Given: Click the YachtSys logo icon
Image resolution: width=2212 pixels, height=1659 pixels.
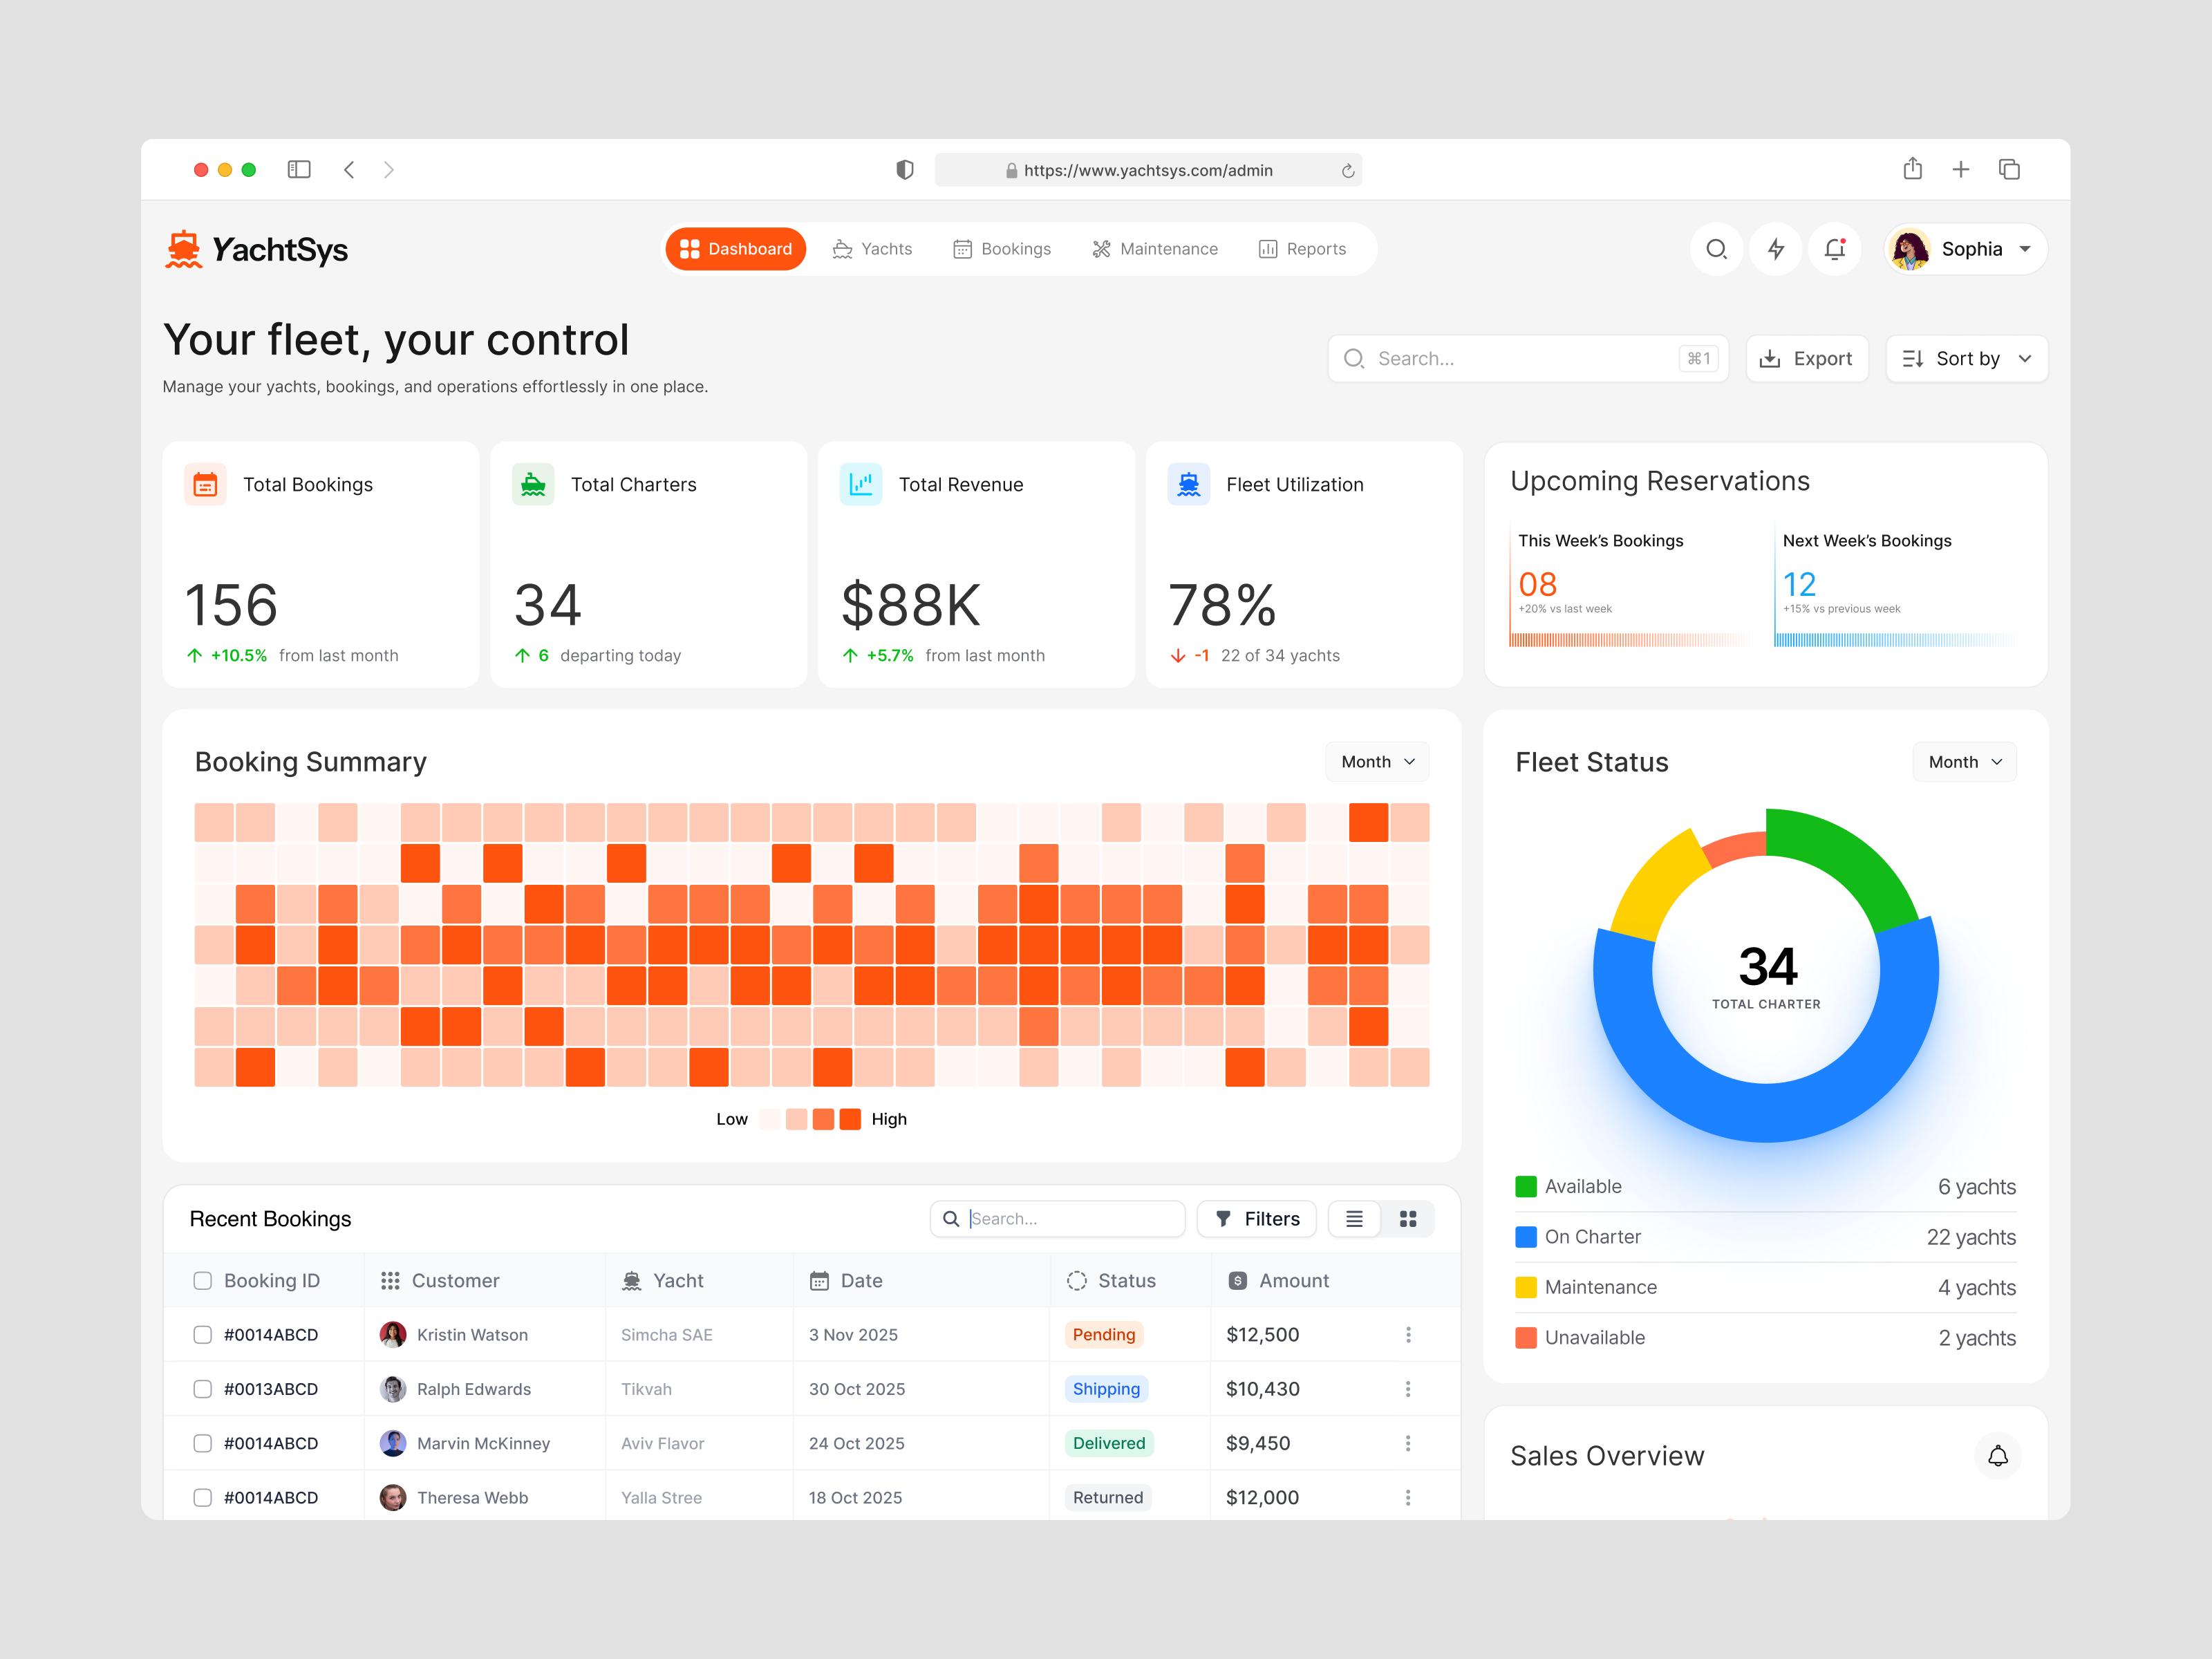Looking at the screenshot, I should (183, 249).
